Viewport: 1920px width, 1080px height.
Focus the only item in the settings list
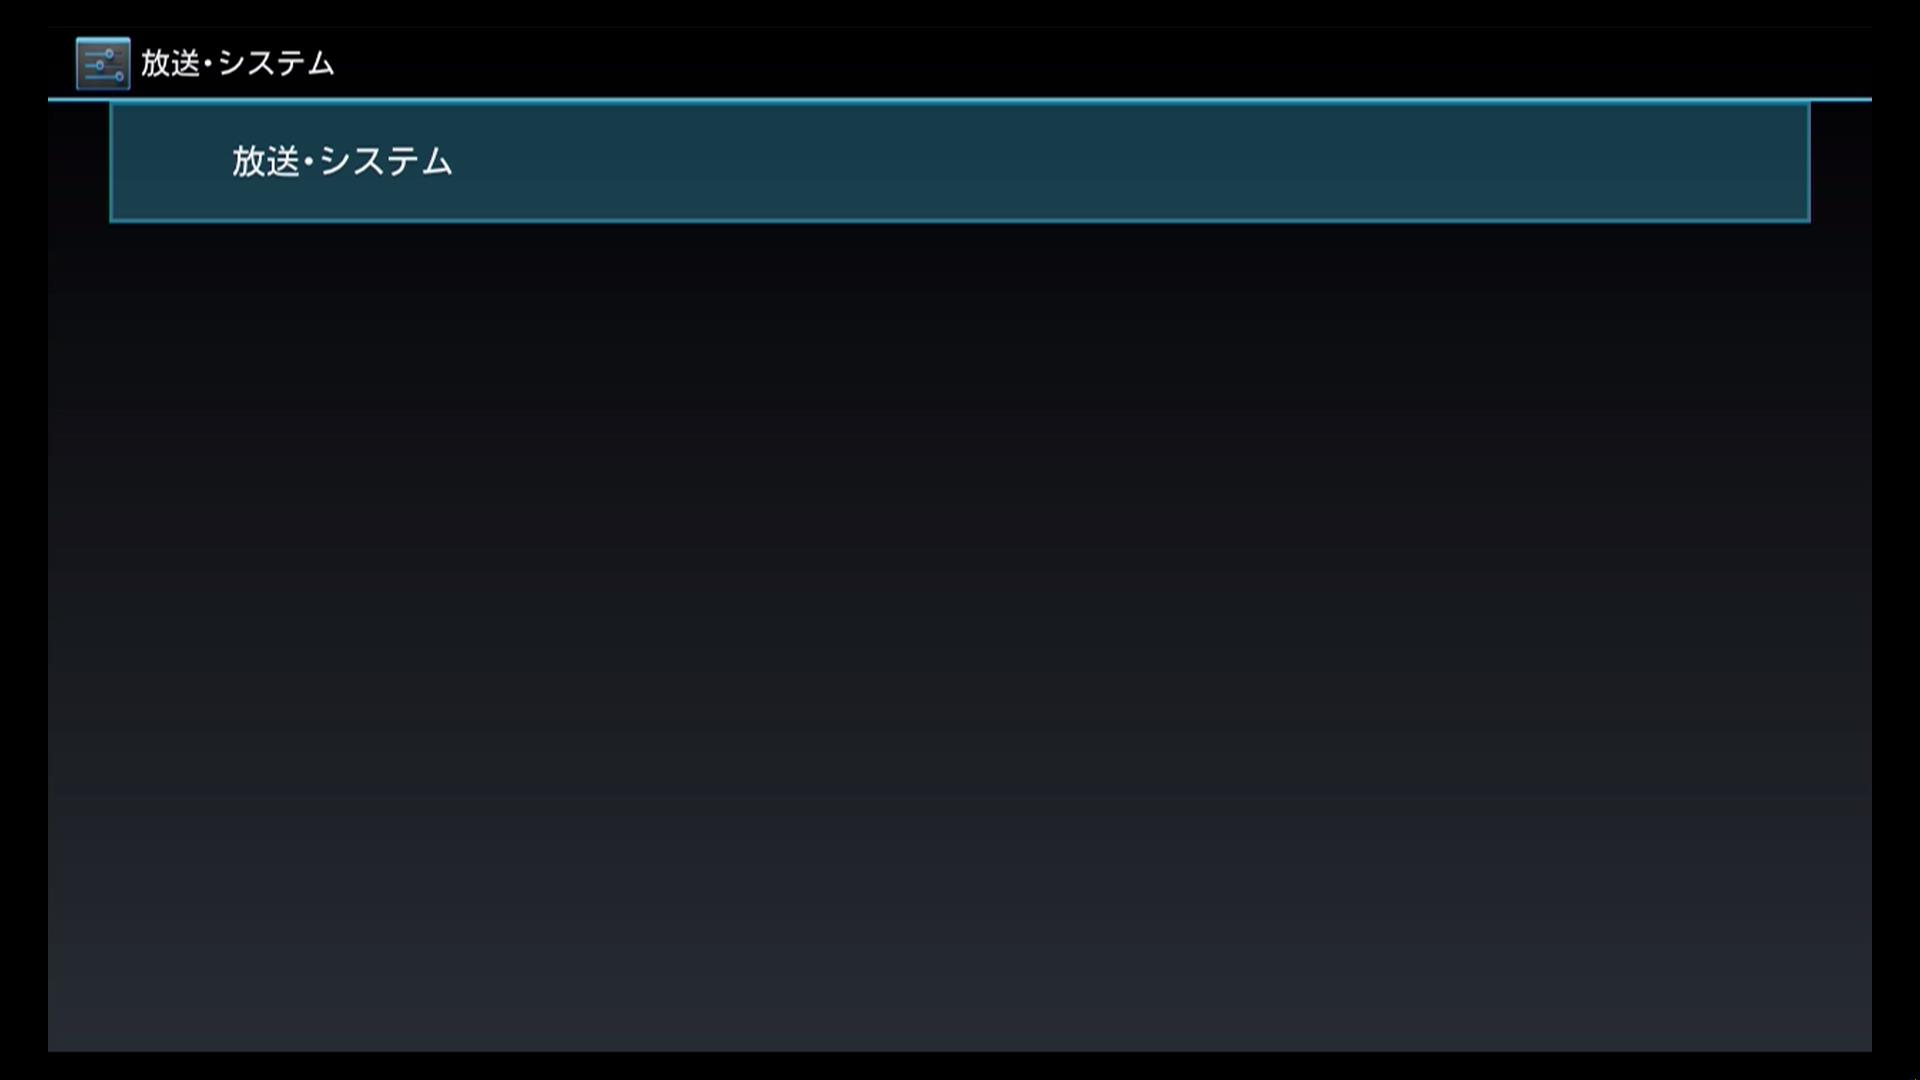click(x=960, y=162)
